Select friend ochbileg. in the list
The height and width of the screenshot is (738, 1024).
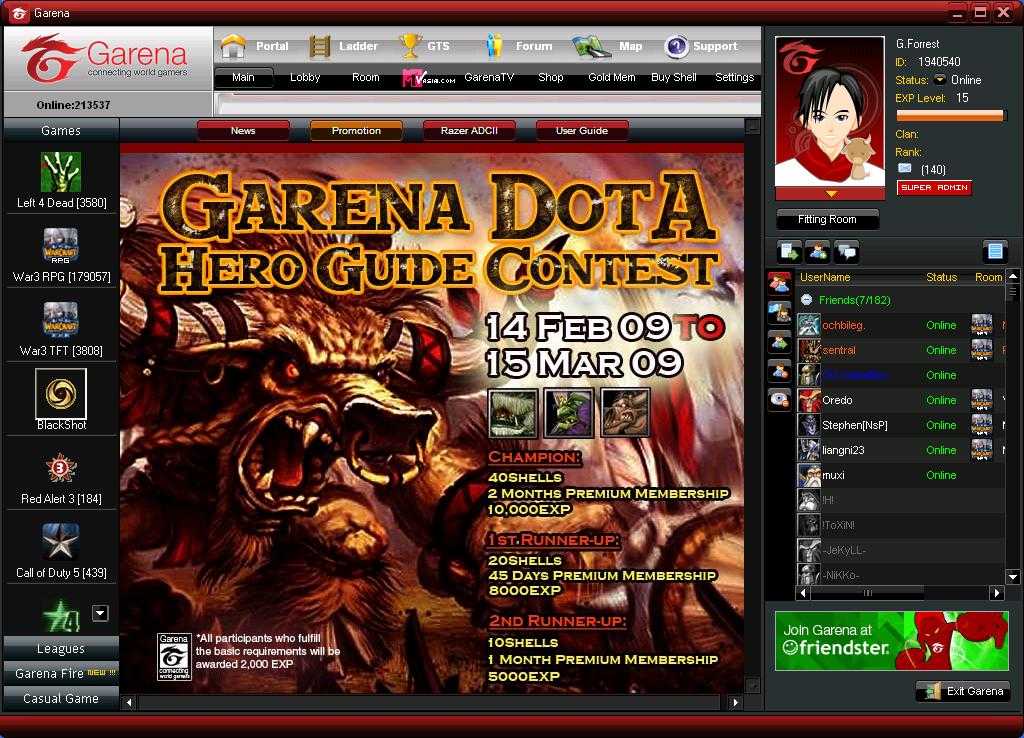pos(900,325)
